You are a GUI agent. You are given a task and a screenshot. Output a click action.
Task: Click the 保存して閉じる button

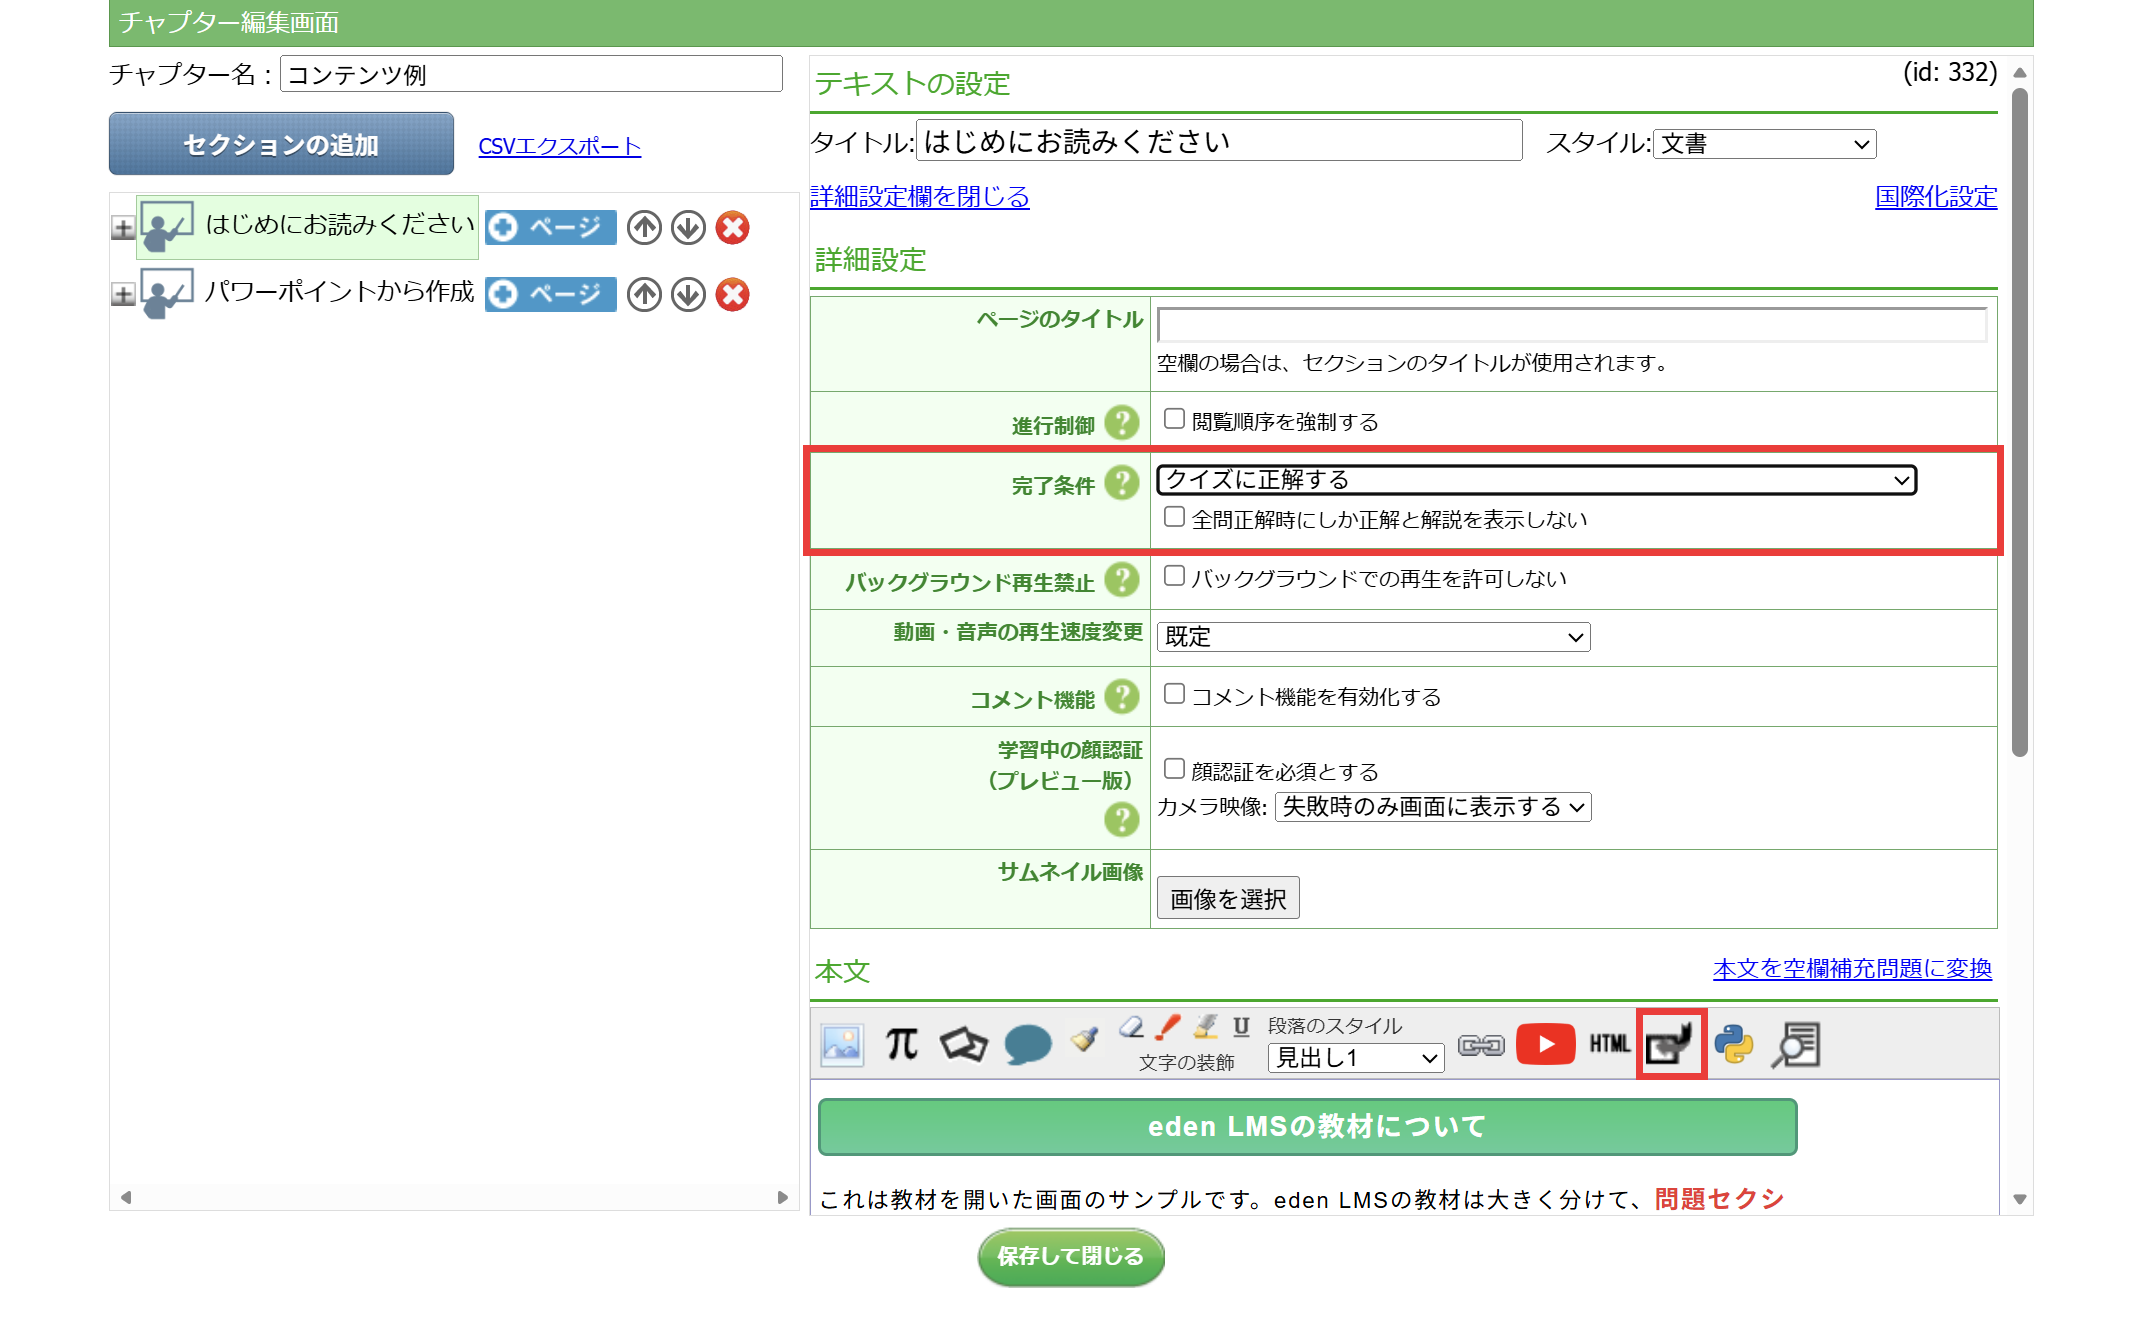pos(1071,1256)
